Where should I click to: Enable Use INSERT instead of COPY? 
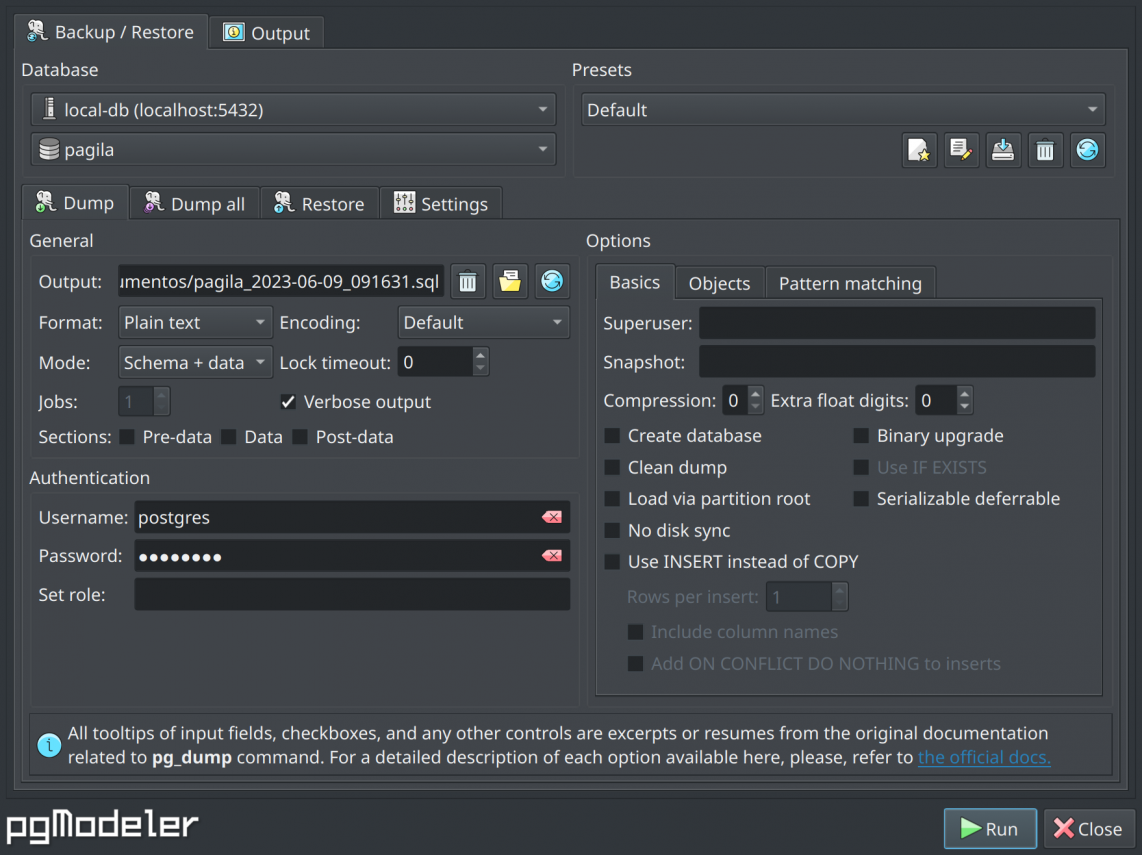pyautogui.click(x=613, y=562)
